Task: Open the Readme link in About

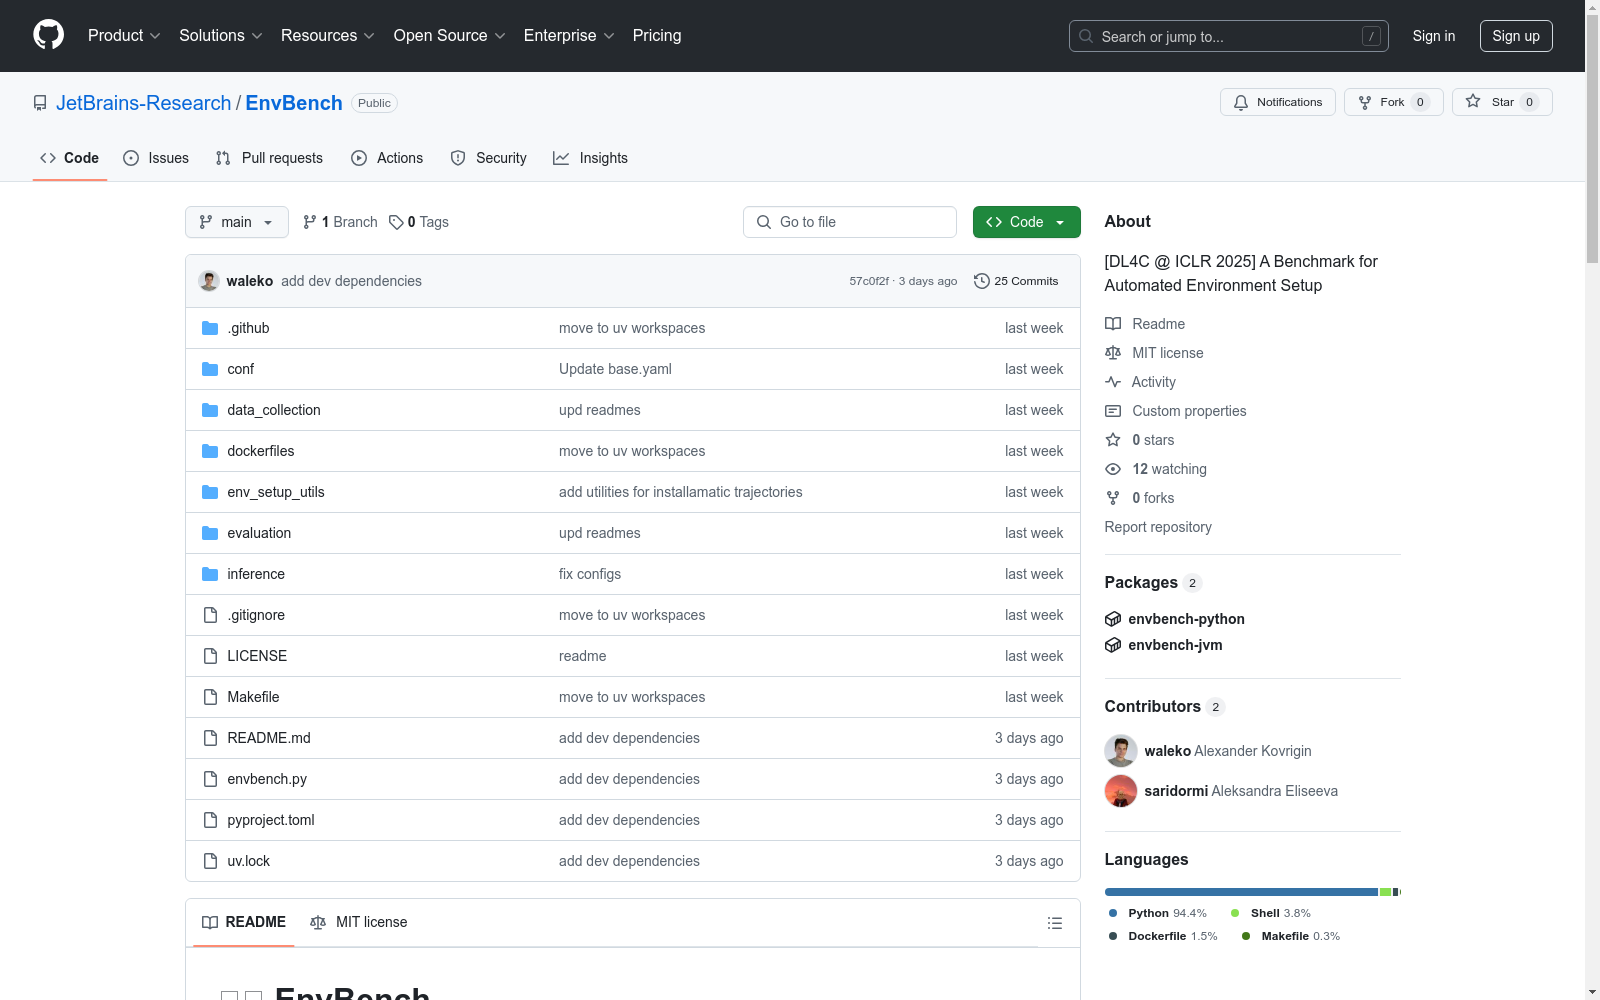Action: pos(1145,324)
